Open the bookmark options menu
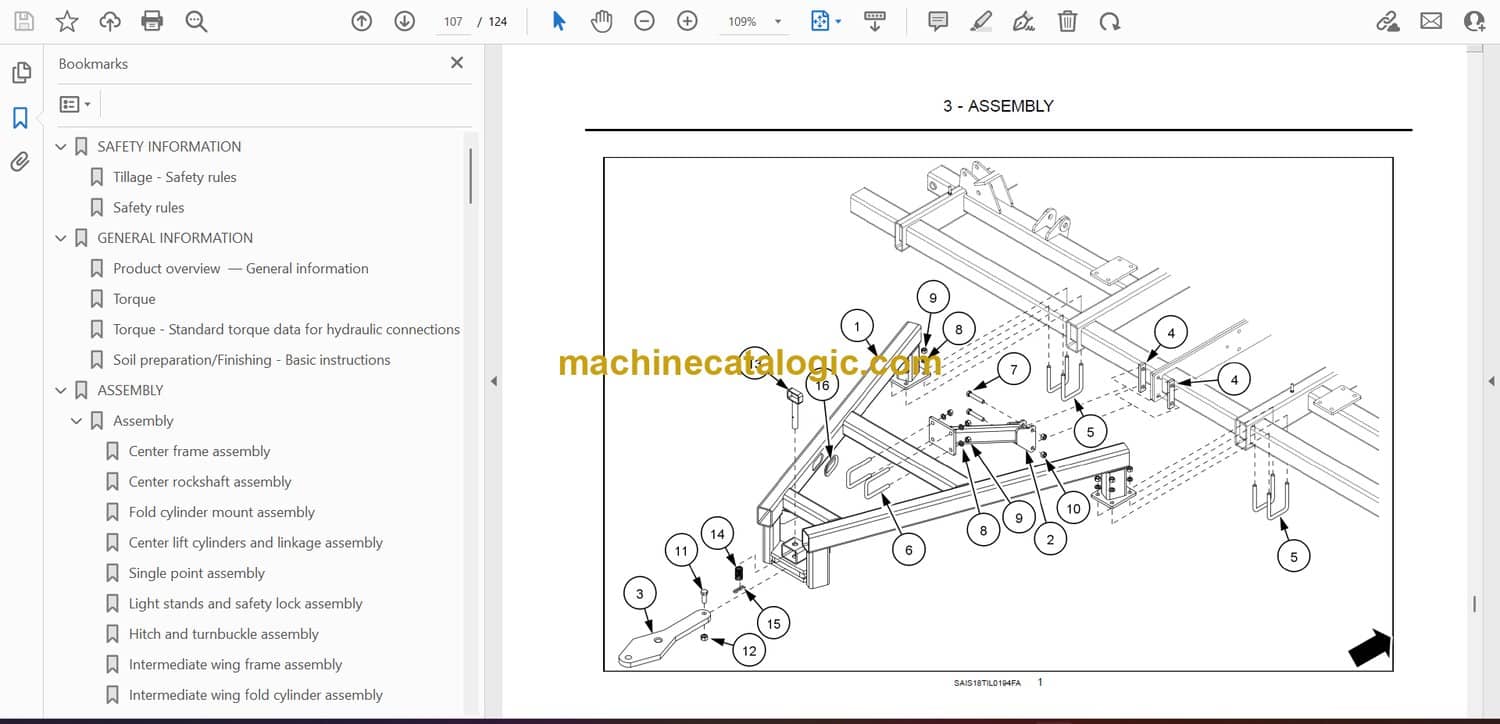1500x724 pixels. [x=75, y=104]
